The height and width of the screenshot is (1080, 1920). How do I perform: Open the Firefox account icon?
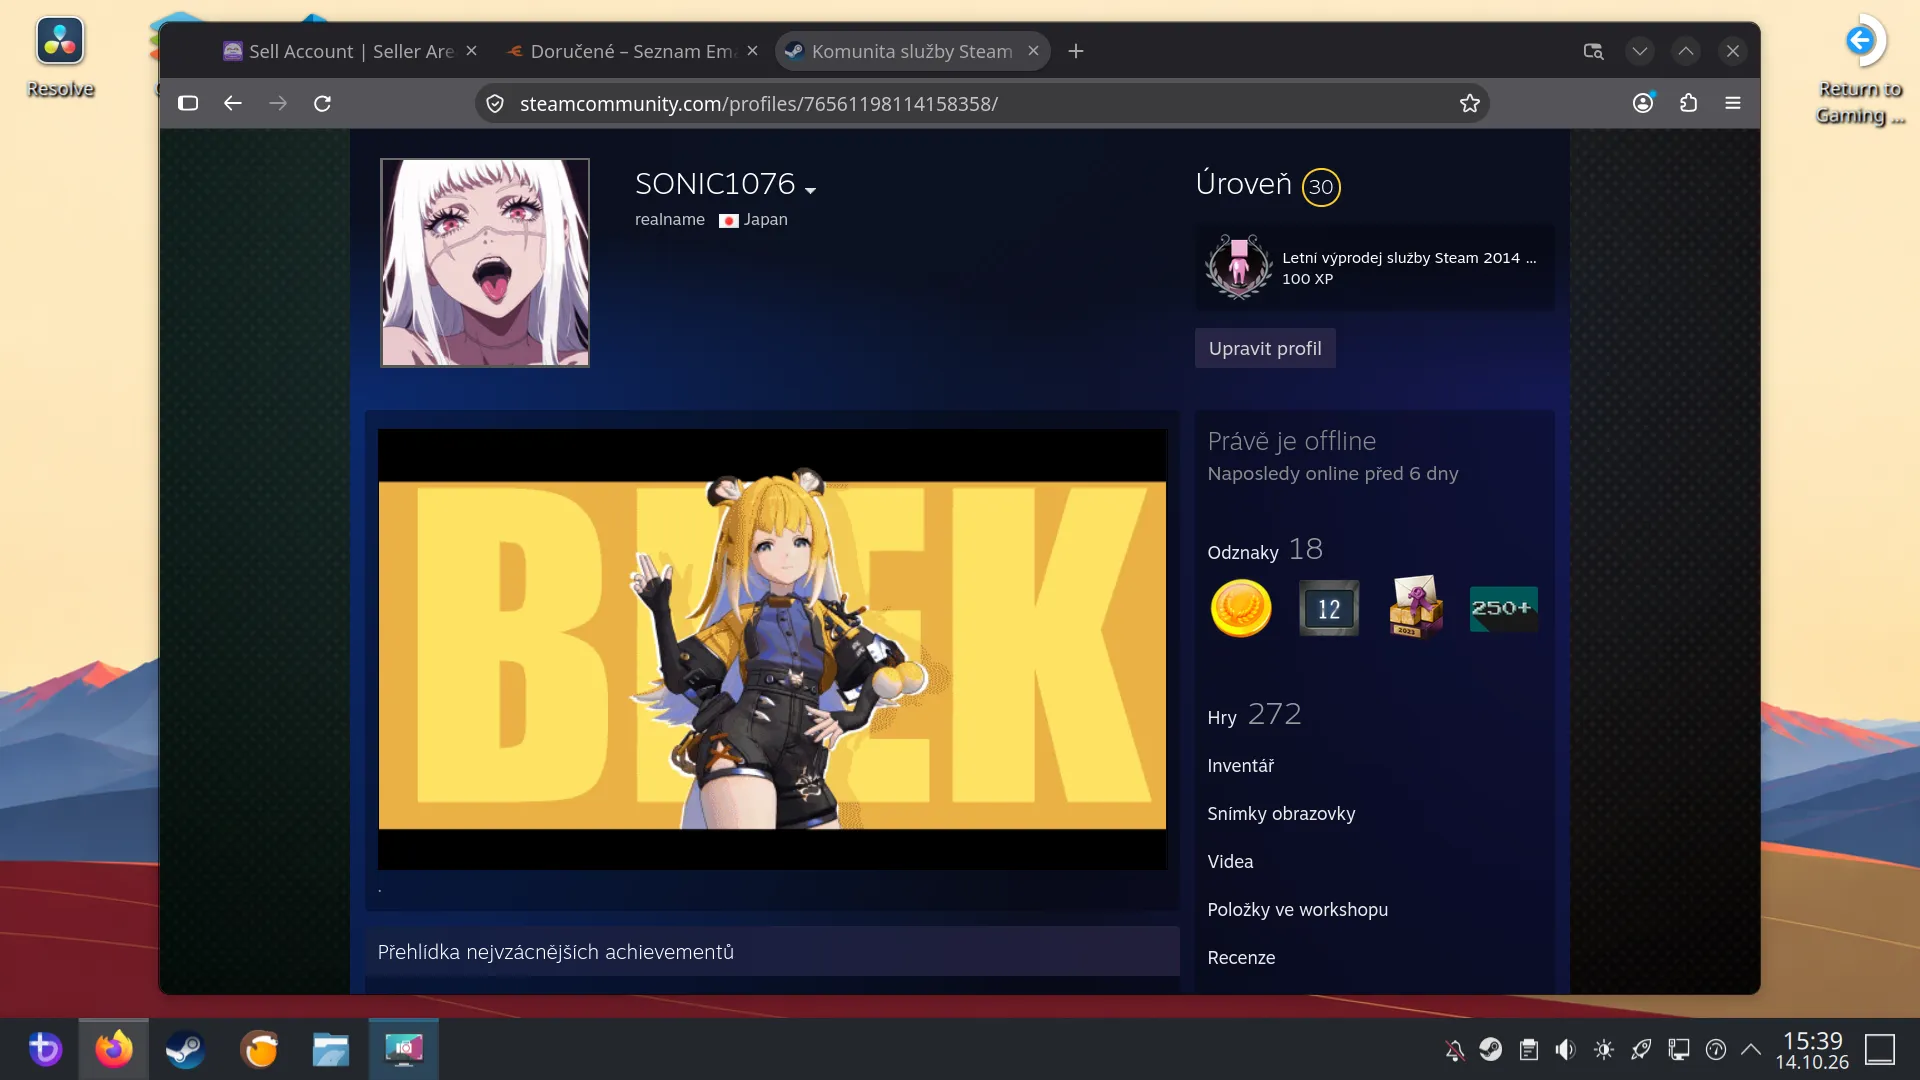tap(1643, 103)
